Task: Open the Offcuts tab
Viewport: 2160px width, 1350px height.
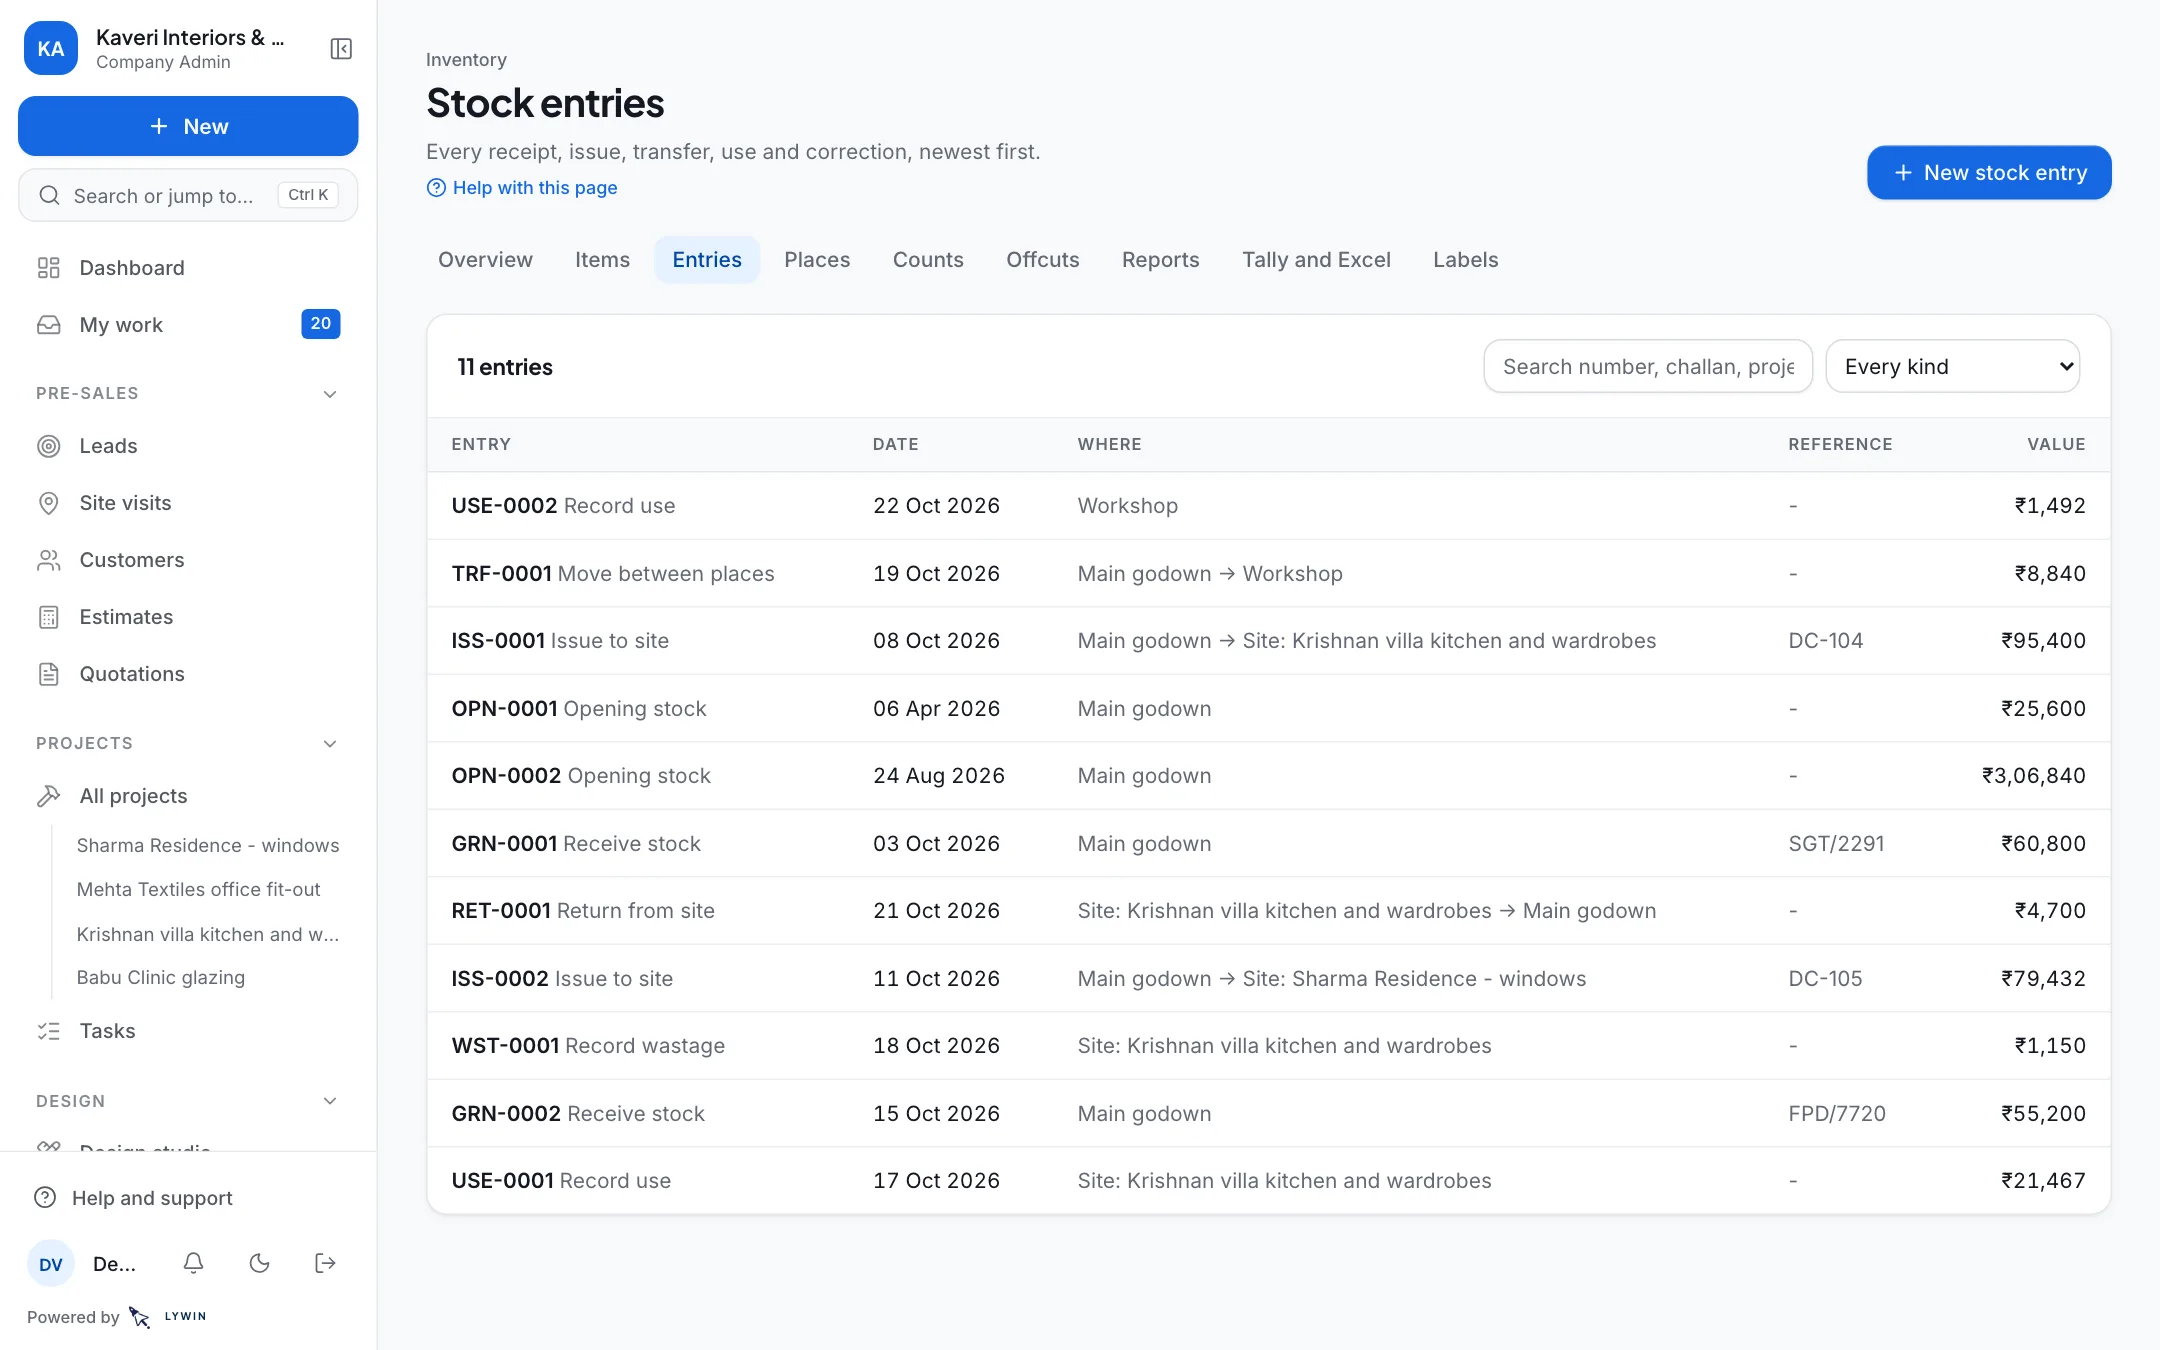Action: point(1042,260)
